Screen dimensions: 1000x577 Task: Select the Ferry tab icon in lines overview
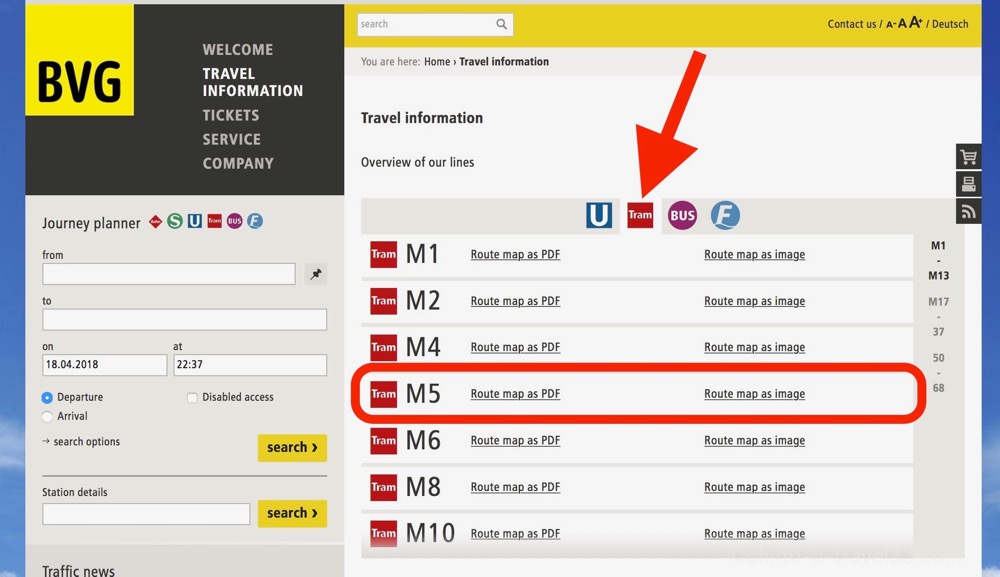tap(725, 215)
